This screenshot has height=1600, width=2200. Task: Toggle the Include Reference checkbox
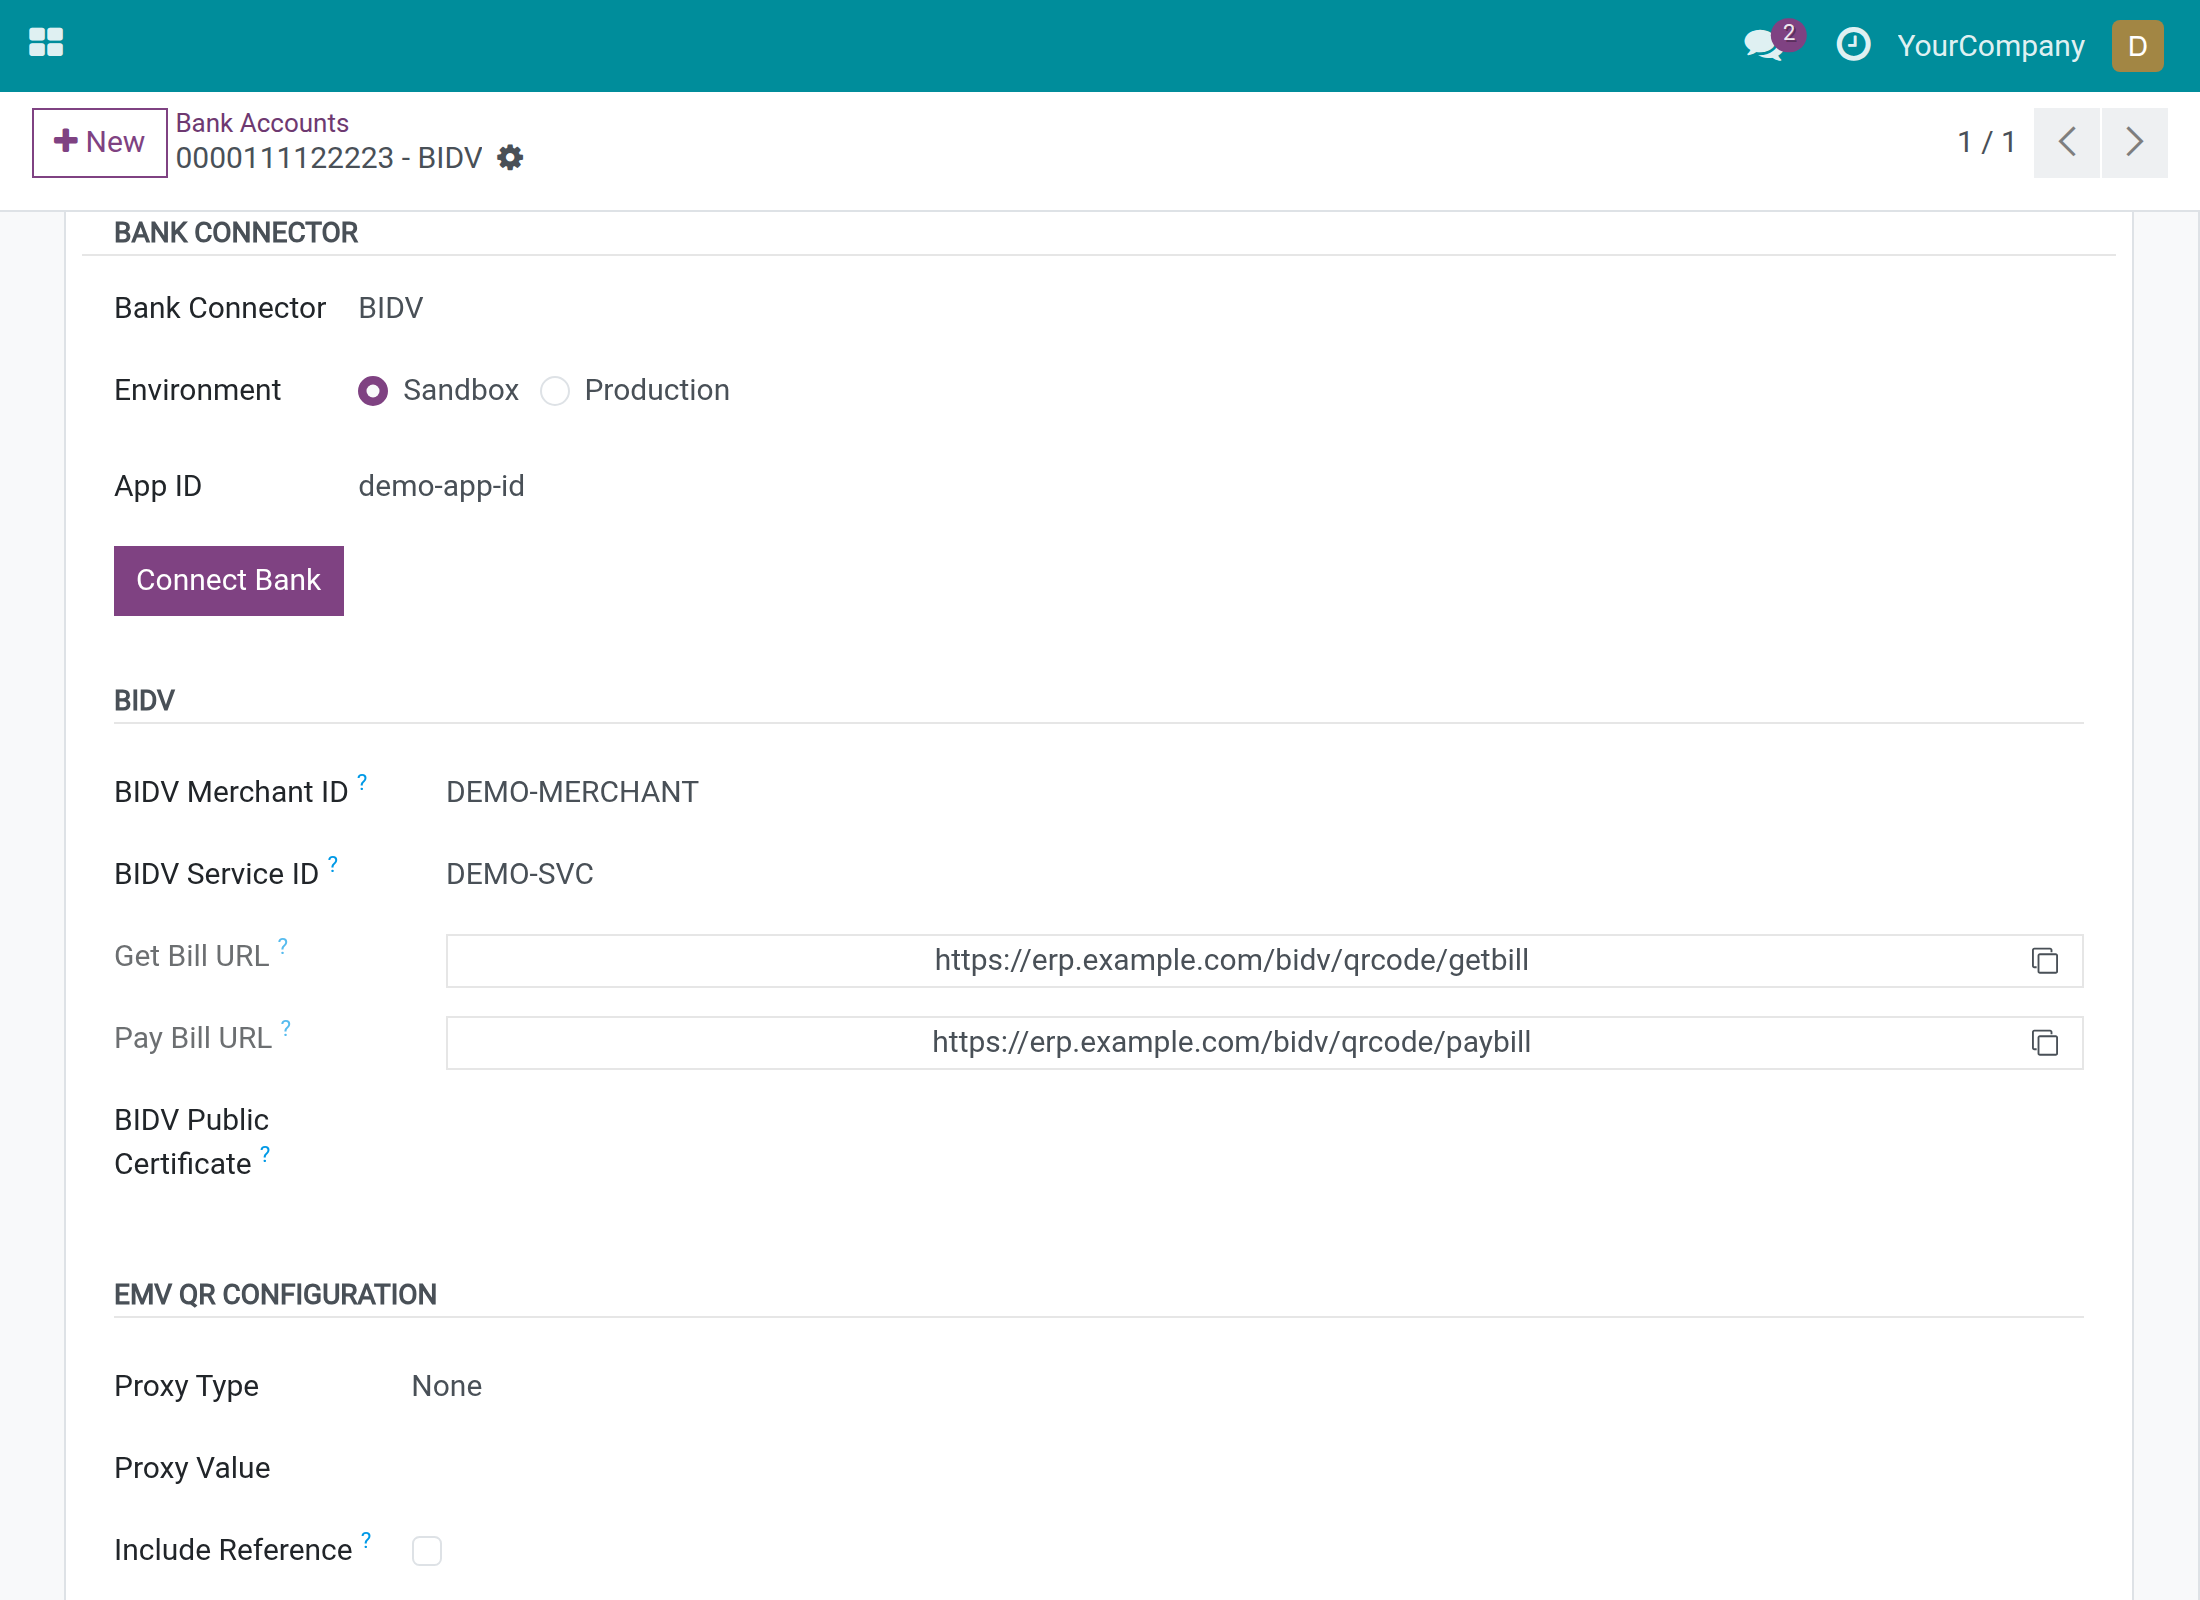pyautogui.click(x=427, y=1550)
